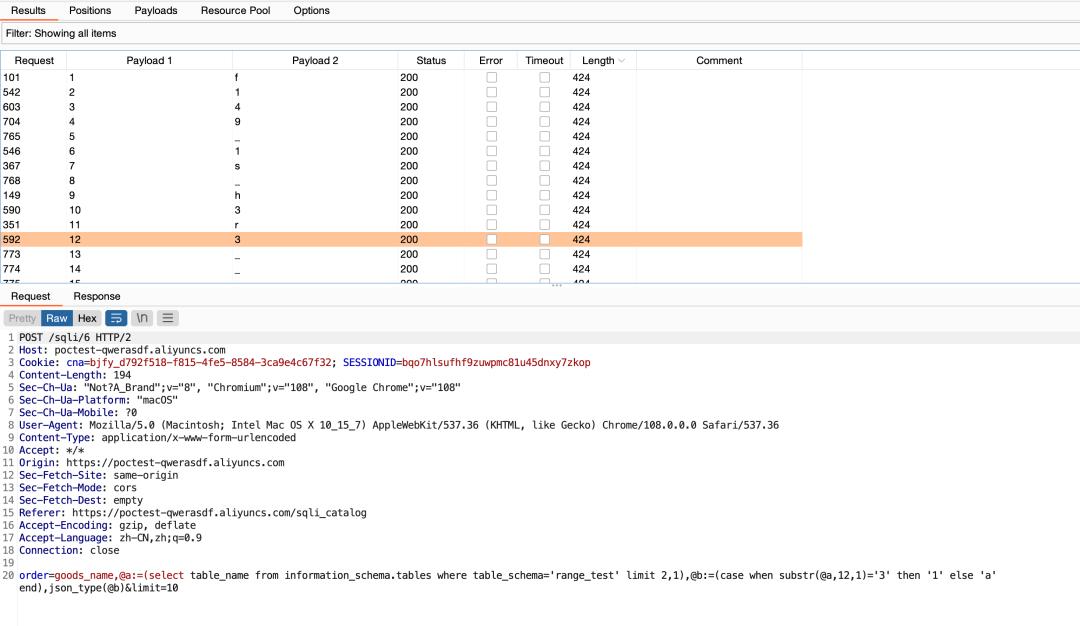Switch to Raw view
This screenshot has height=626, width=1080.
(x=56, y=318)
